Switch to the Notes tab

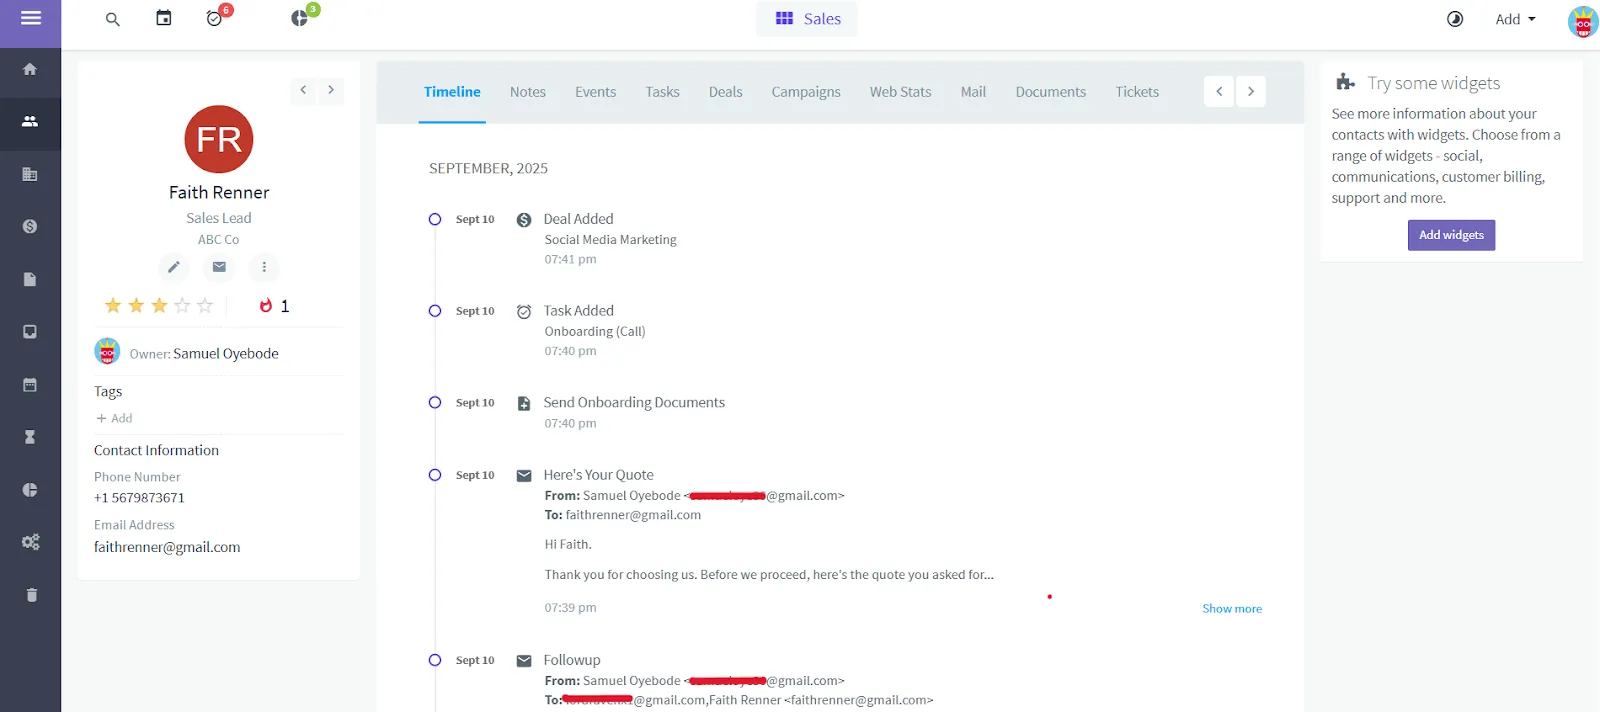pyautogui.click(x=528, y=92)
